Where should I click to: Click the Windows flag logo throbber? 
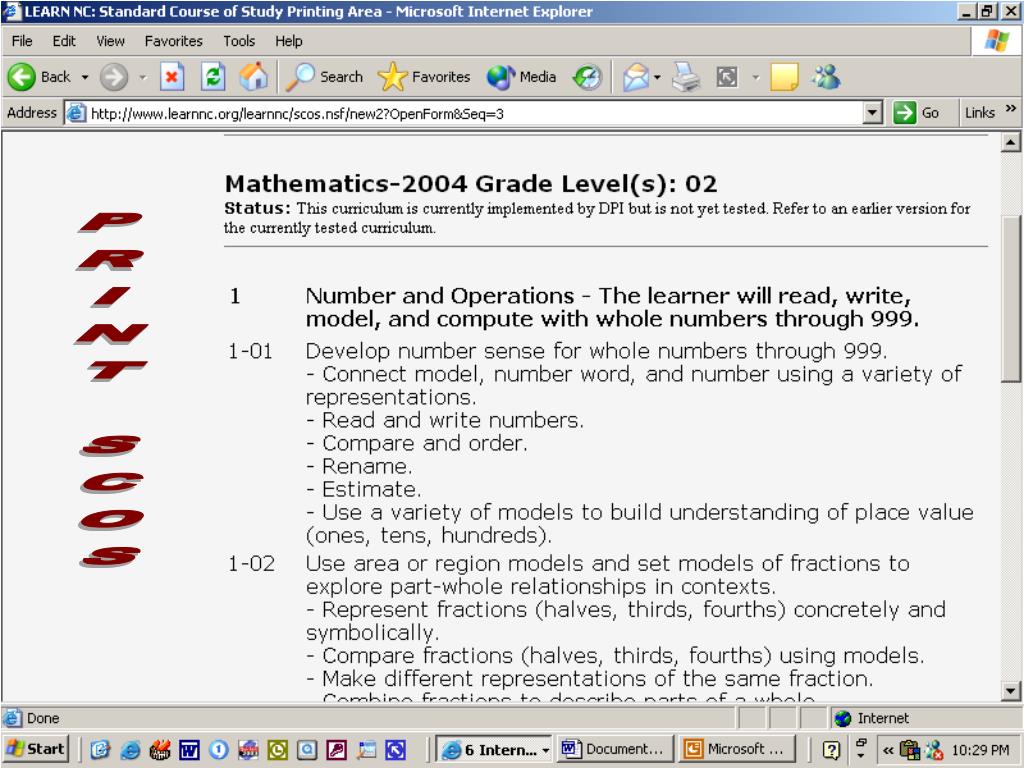[996, 40]
